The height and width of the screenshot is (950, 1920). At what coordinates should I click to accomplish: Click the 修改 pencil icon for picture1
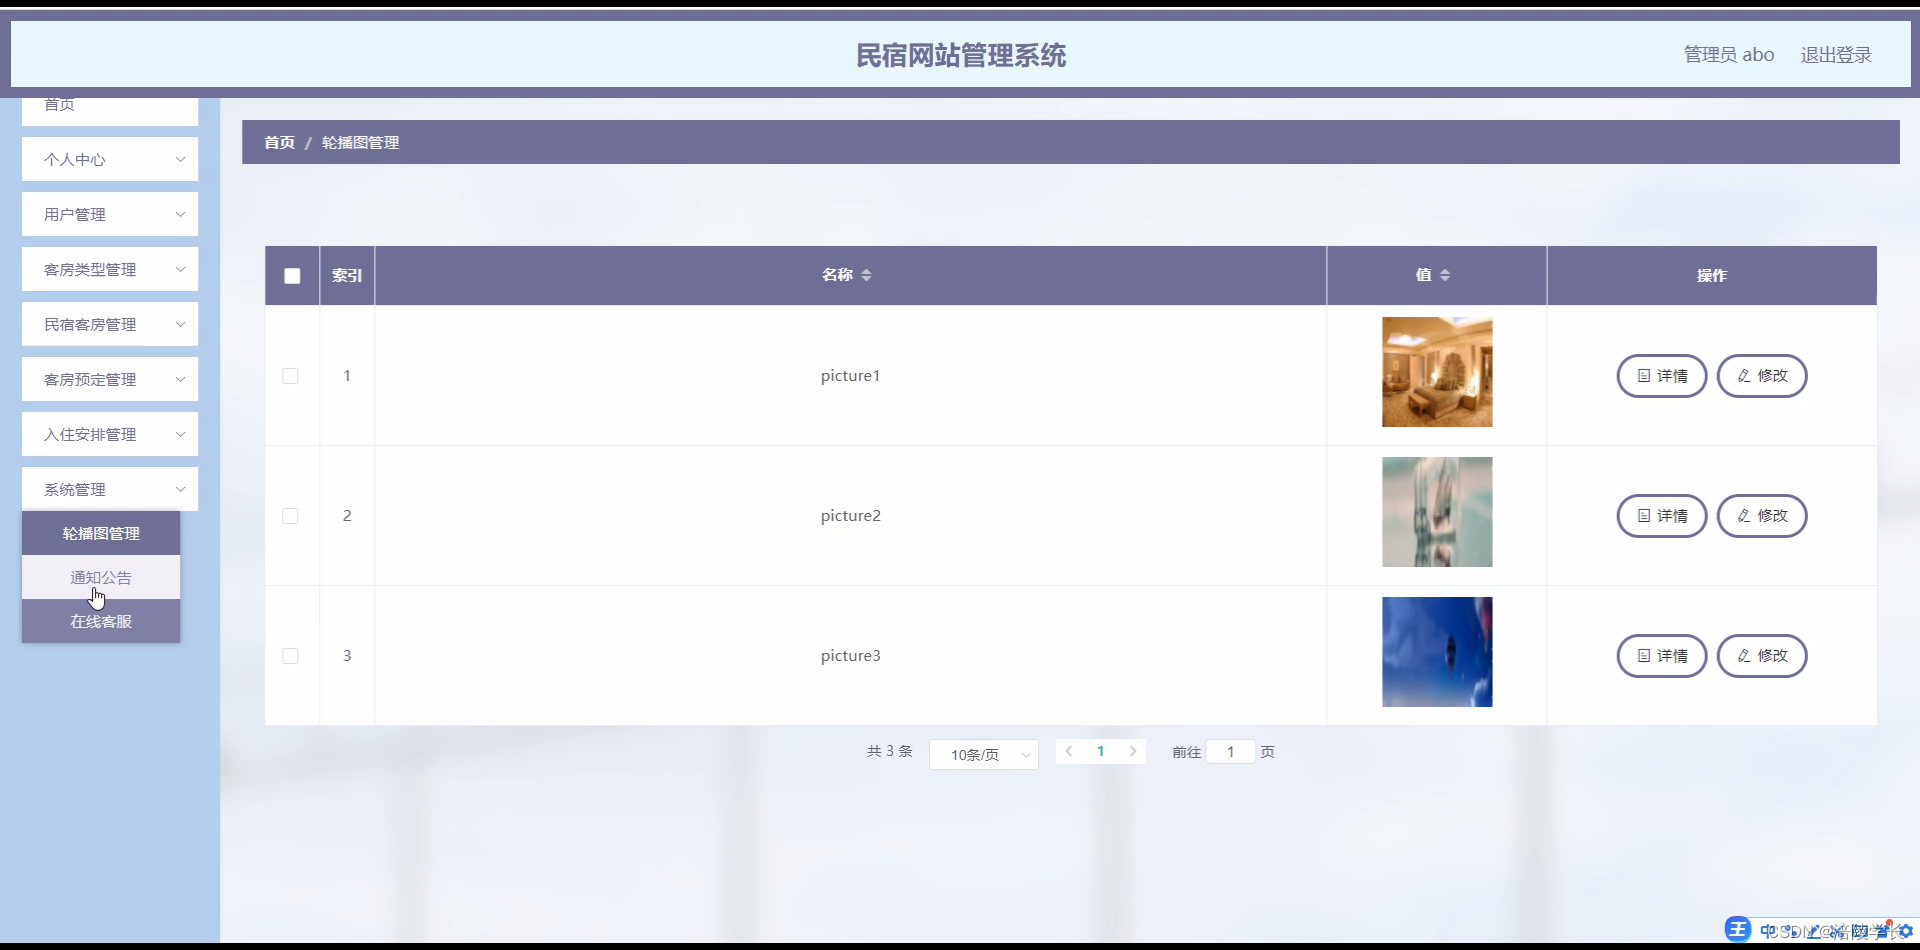(1744, 376)
